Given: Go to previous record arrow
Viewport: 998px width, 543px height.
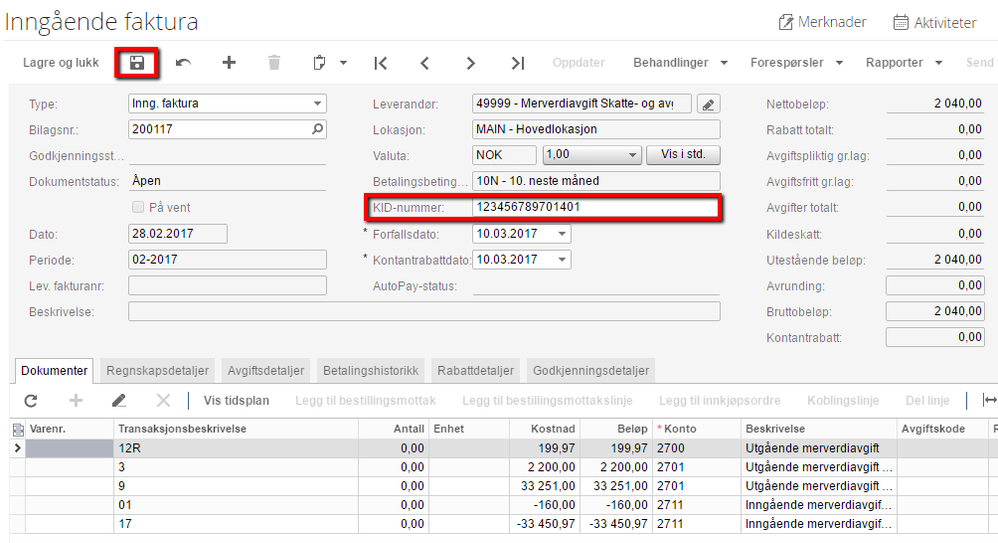Looking at the screenshot, I should pos(425,63).
